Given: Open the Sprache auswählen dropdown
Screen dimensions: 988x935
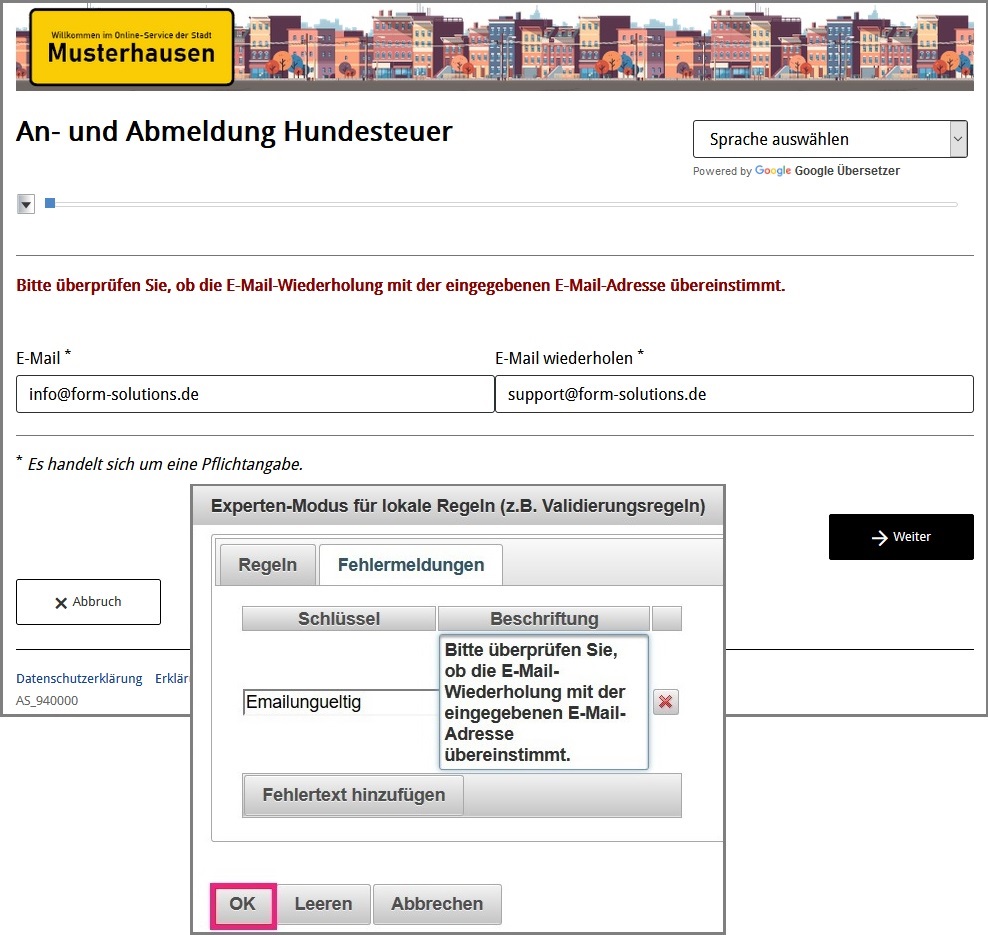Looking at the screenshot, I should (820, 139).
